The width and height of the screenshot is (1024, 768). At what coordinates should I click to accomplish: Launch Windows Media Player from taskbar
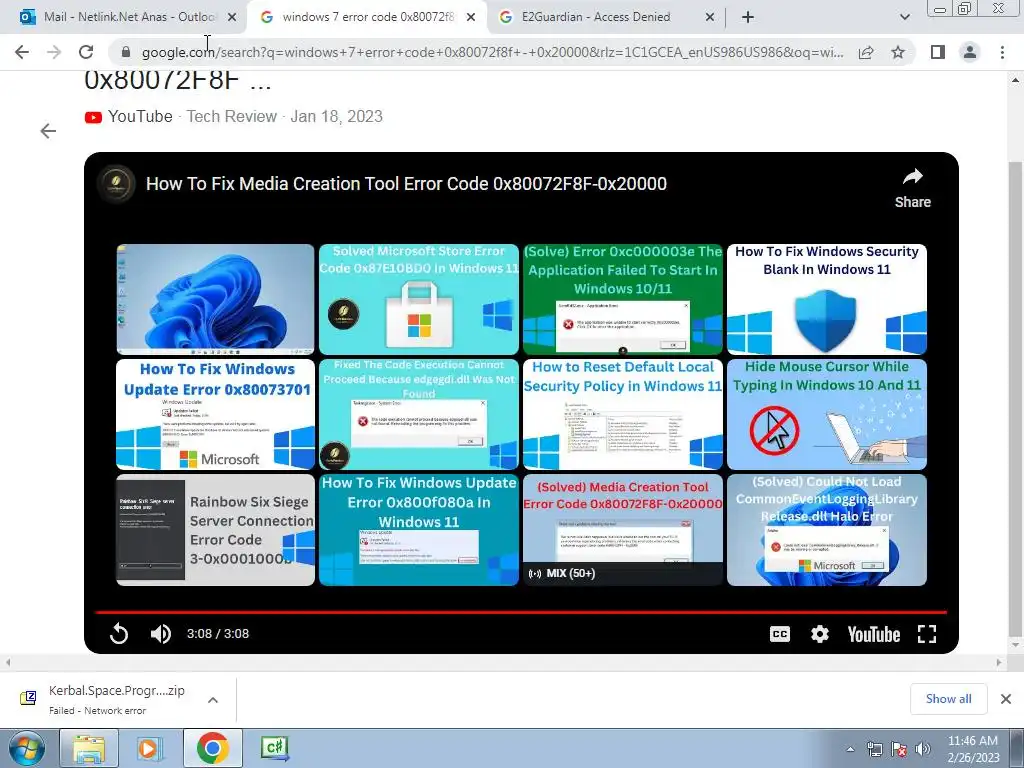(x=148, y=748)
